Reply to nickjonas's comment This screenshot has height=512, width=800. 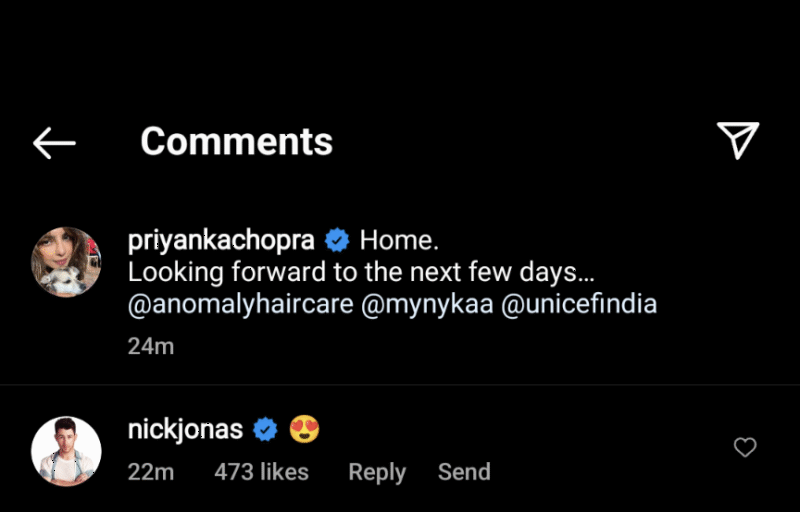tap(377, 472)
